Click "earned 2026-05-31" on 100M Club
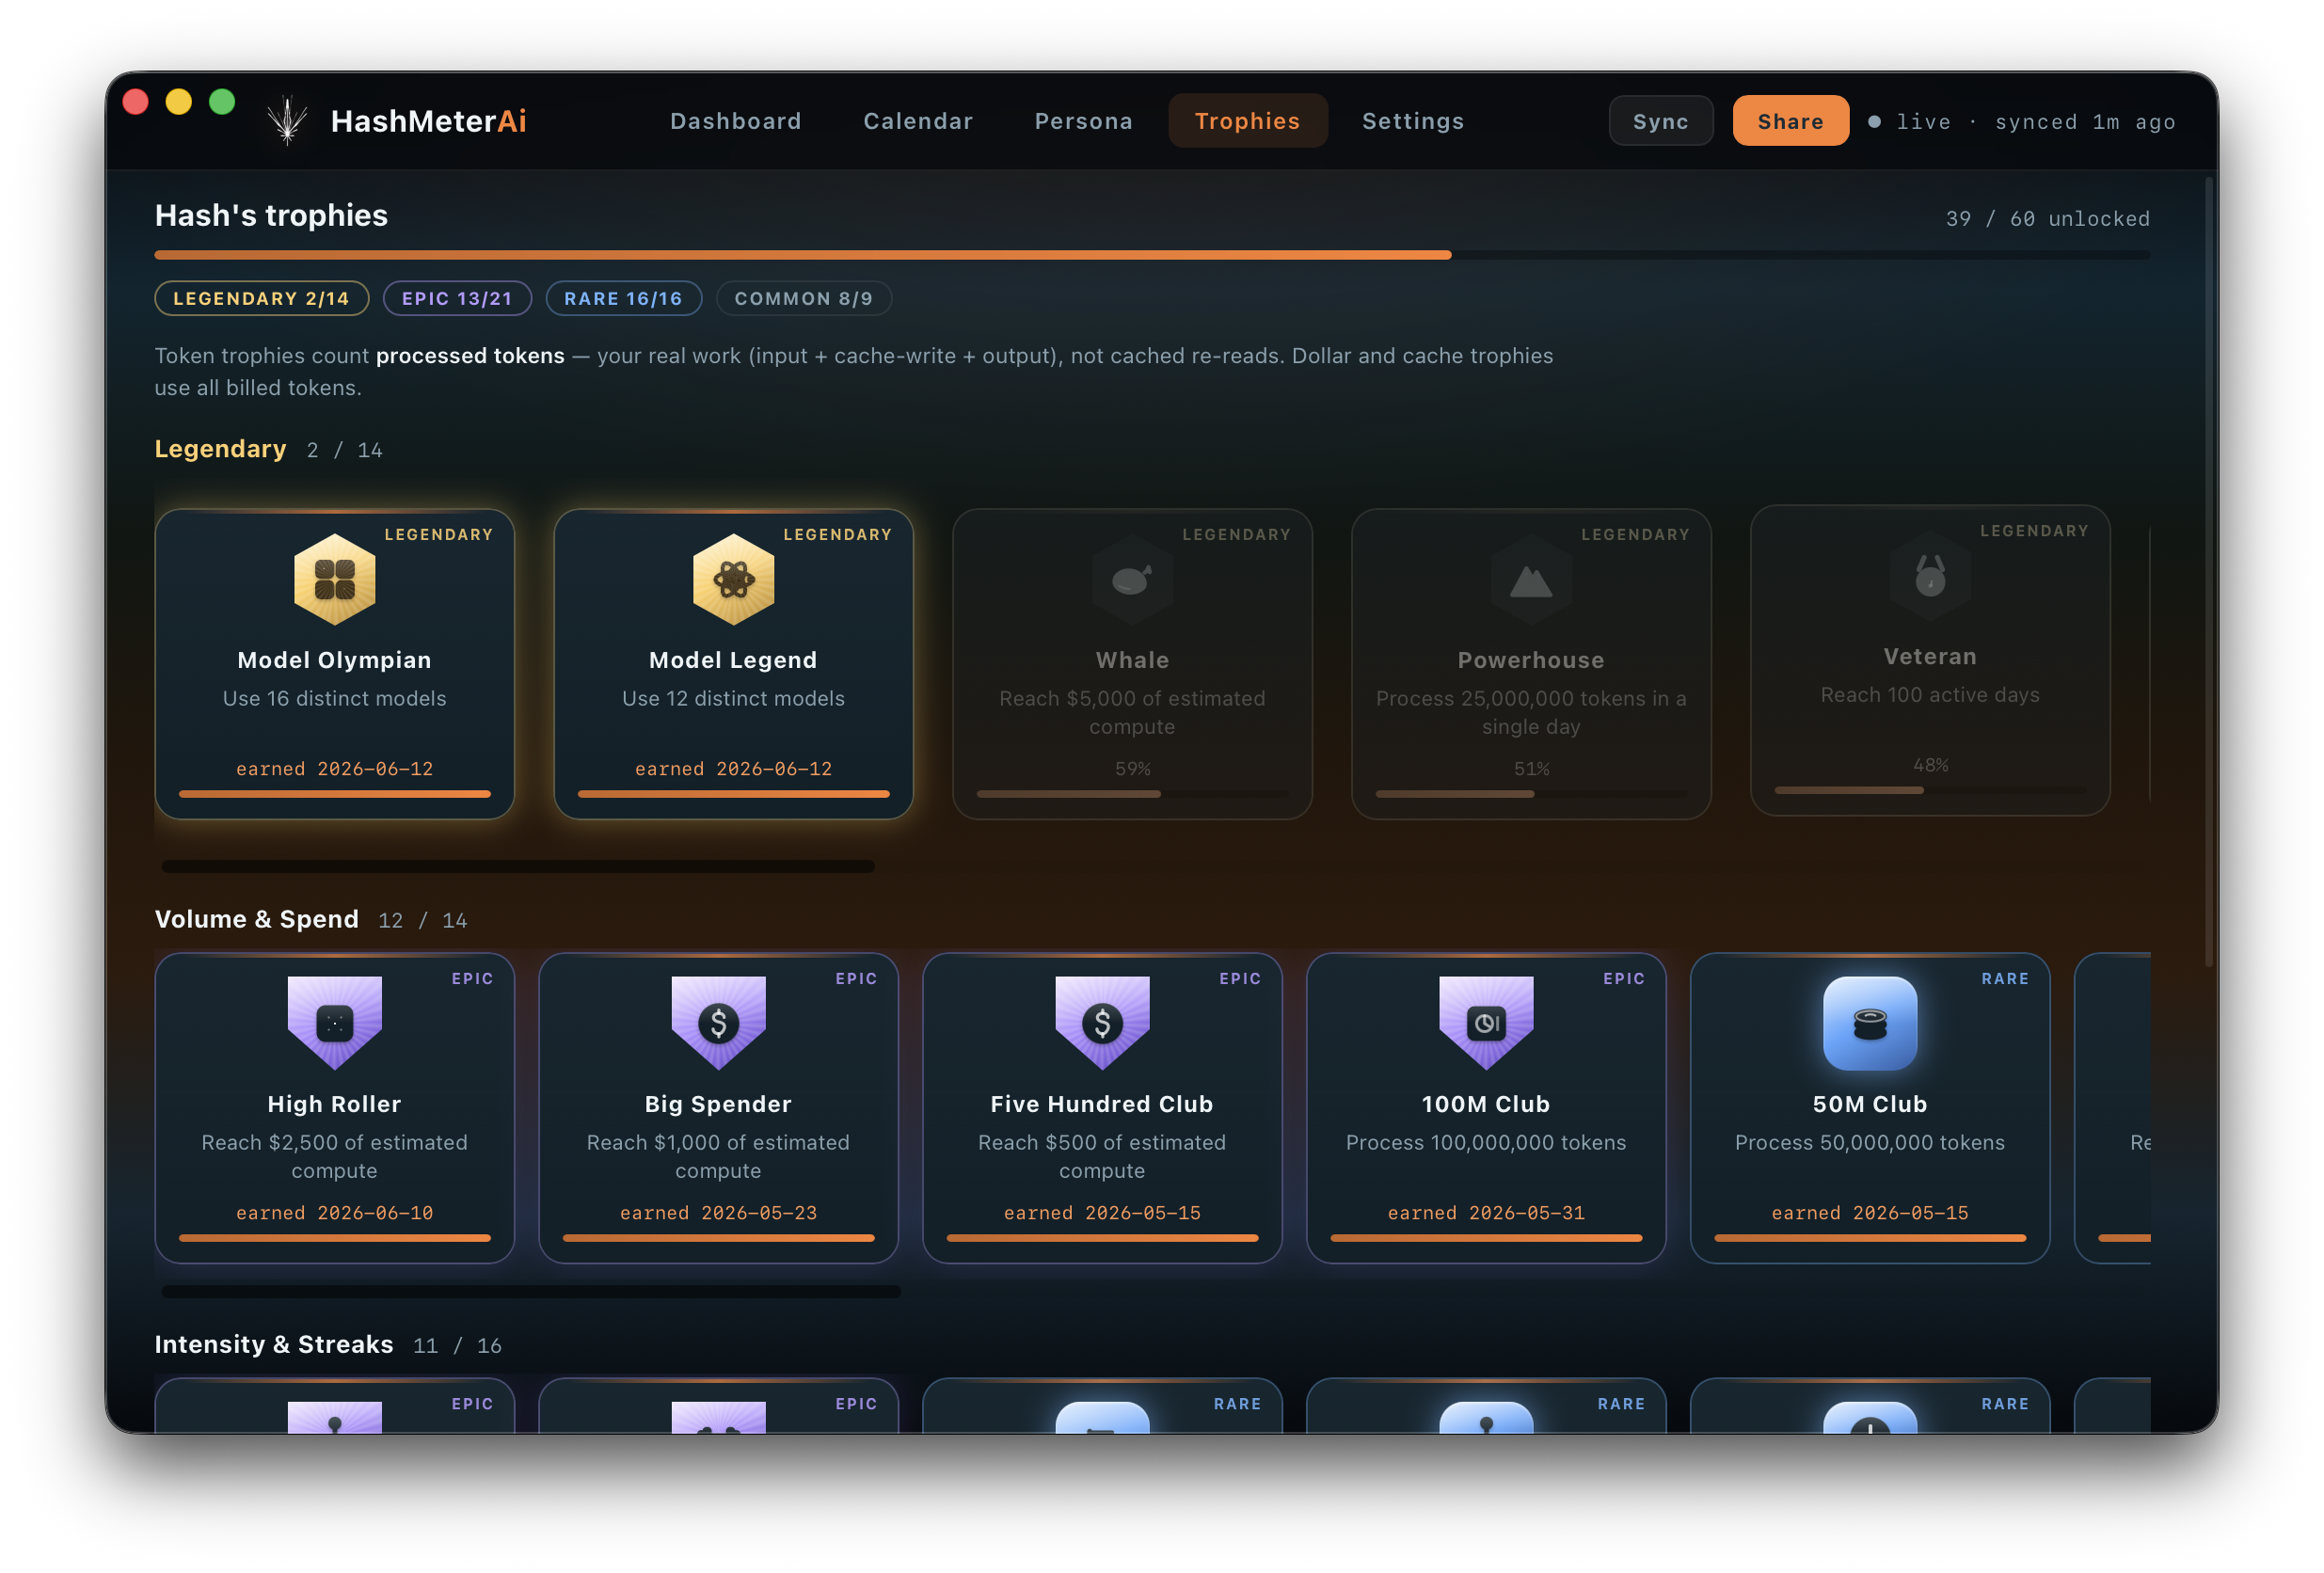This screenshot has width=2324, height=1573. [x=1486, y=1212]
